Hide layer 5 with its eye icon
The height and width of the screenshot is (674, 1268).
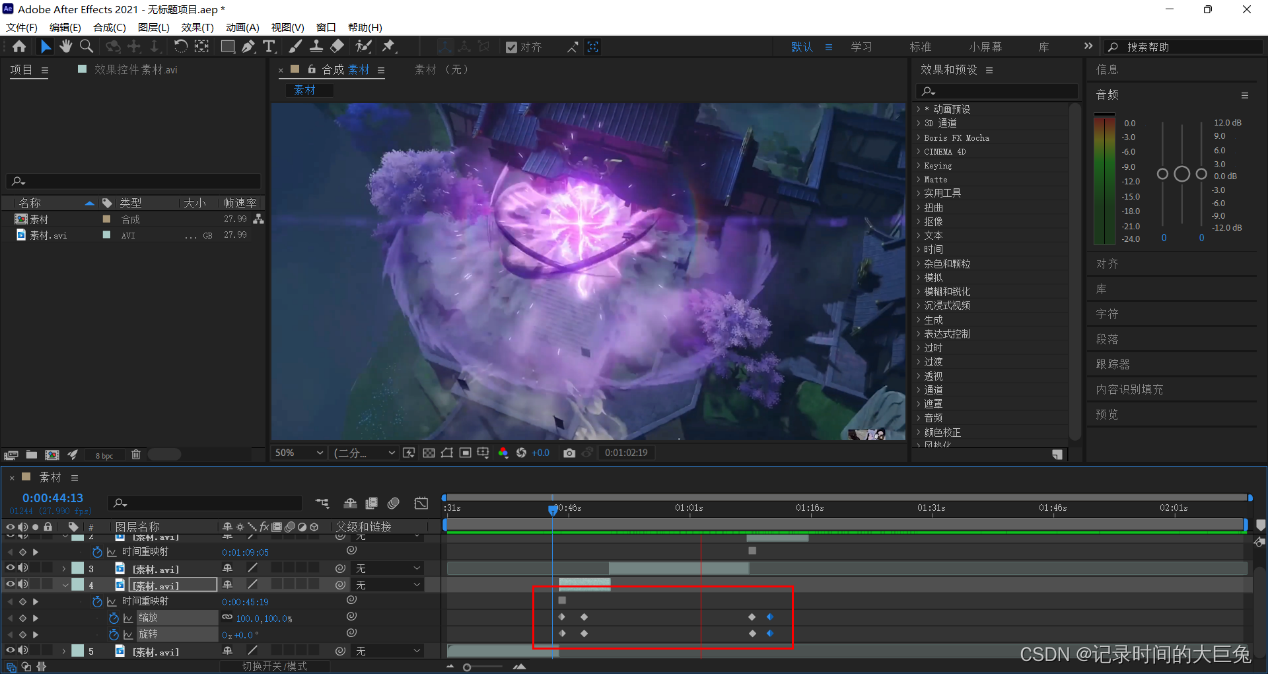click(11, 651)
